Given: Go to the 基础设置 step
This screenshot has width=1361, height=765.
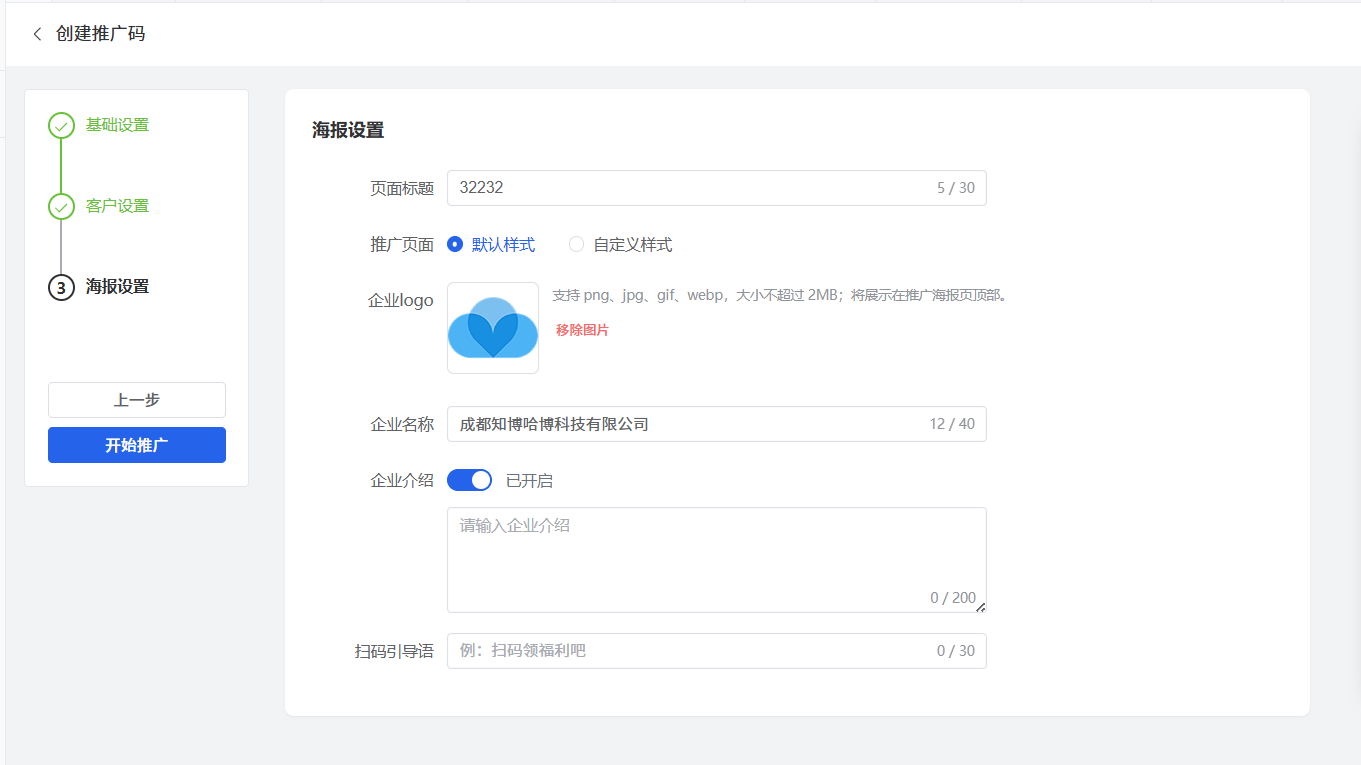Looking at the screenshot, I should click(117, 125).
